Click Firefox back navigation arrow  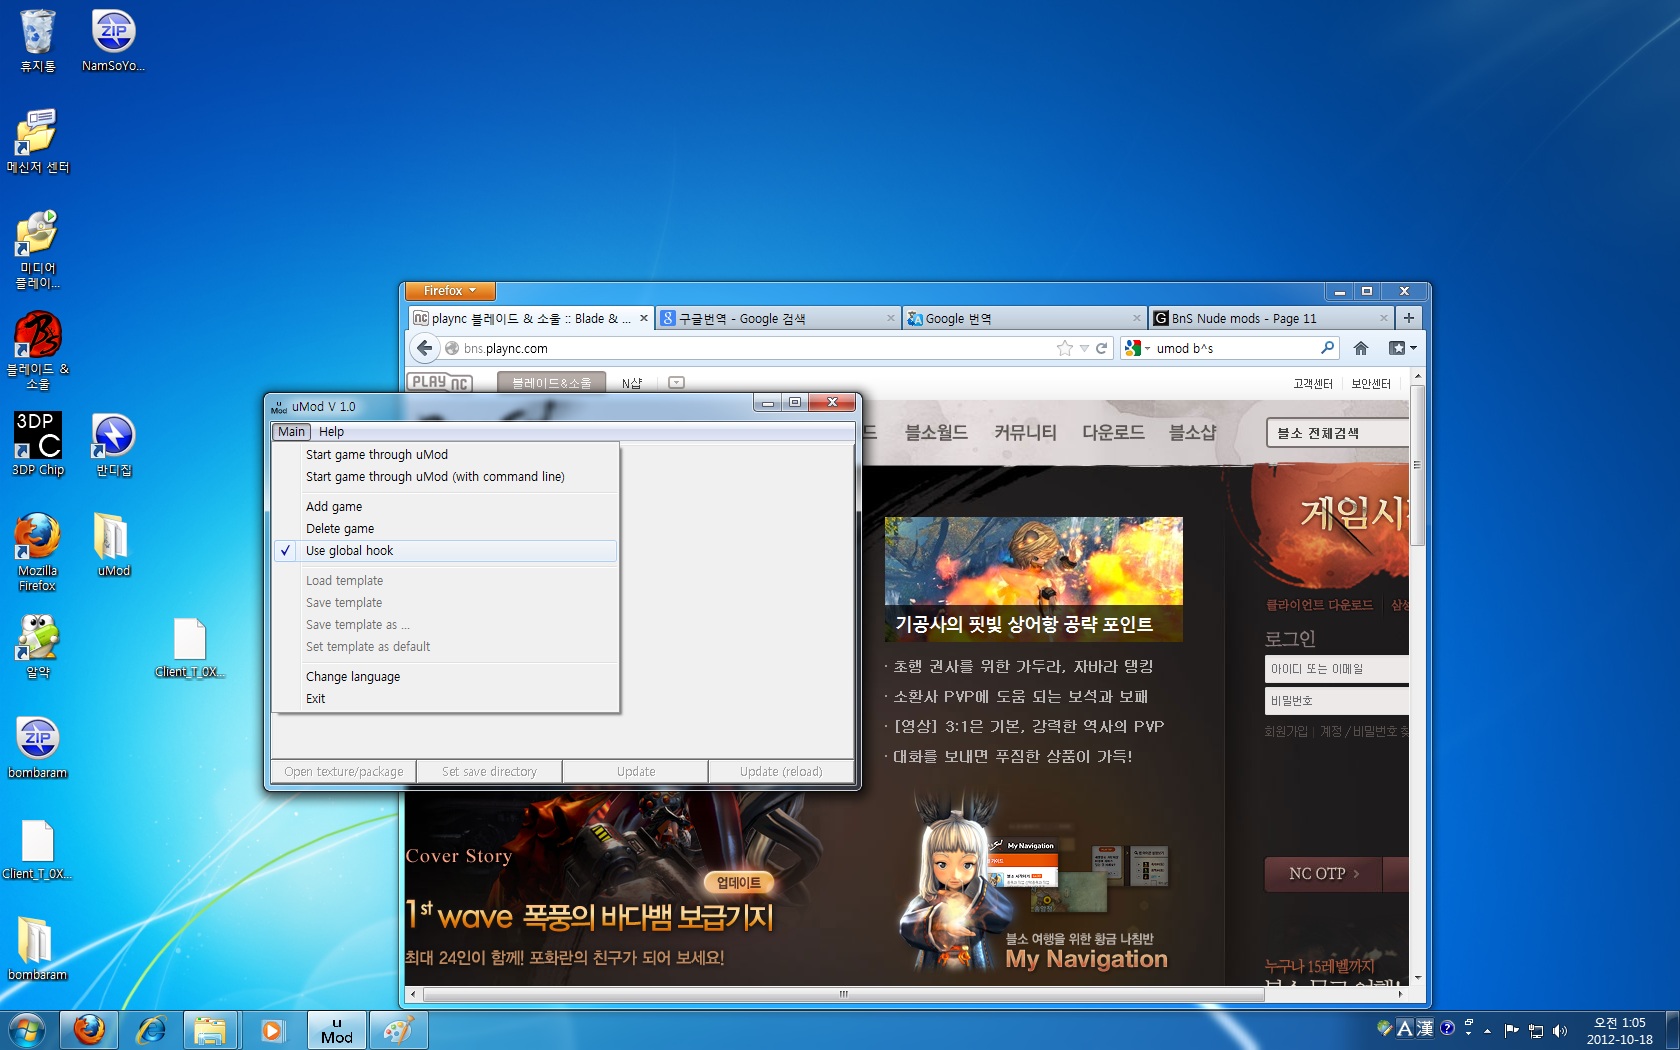click(x=425, y=348)
